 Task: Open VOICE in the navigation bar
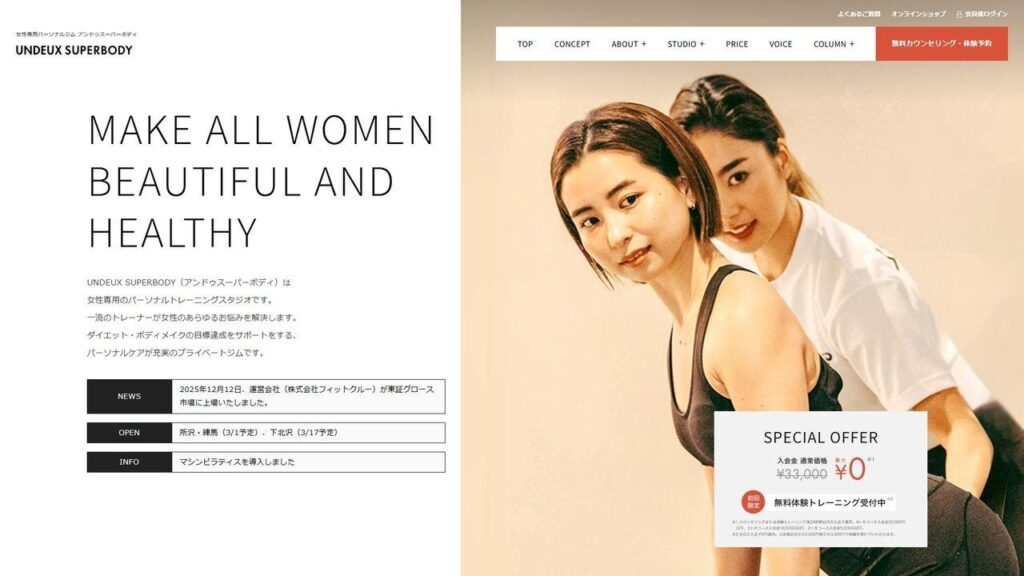[780, 44]
